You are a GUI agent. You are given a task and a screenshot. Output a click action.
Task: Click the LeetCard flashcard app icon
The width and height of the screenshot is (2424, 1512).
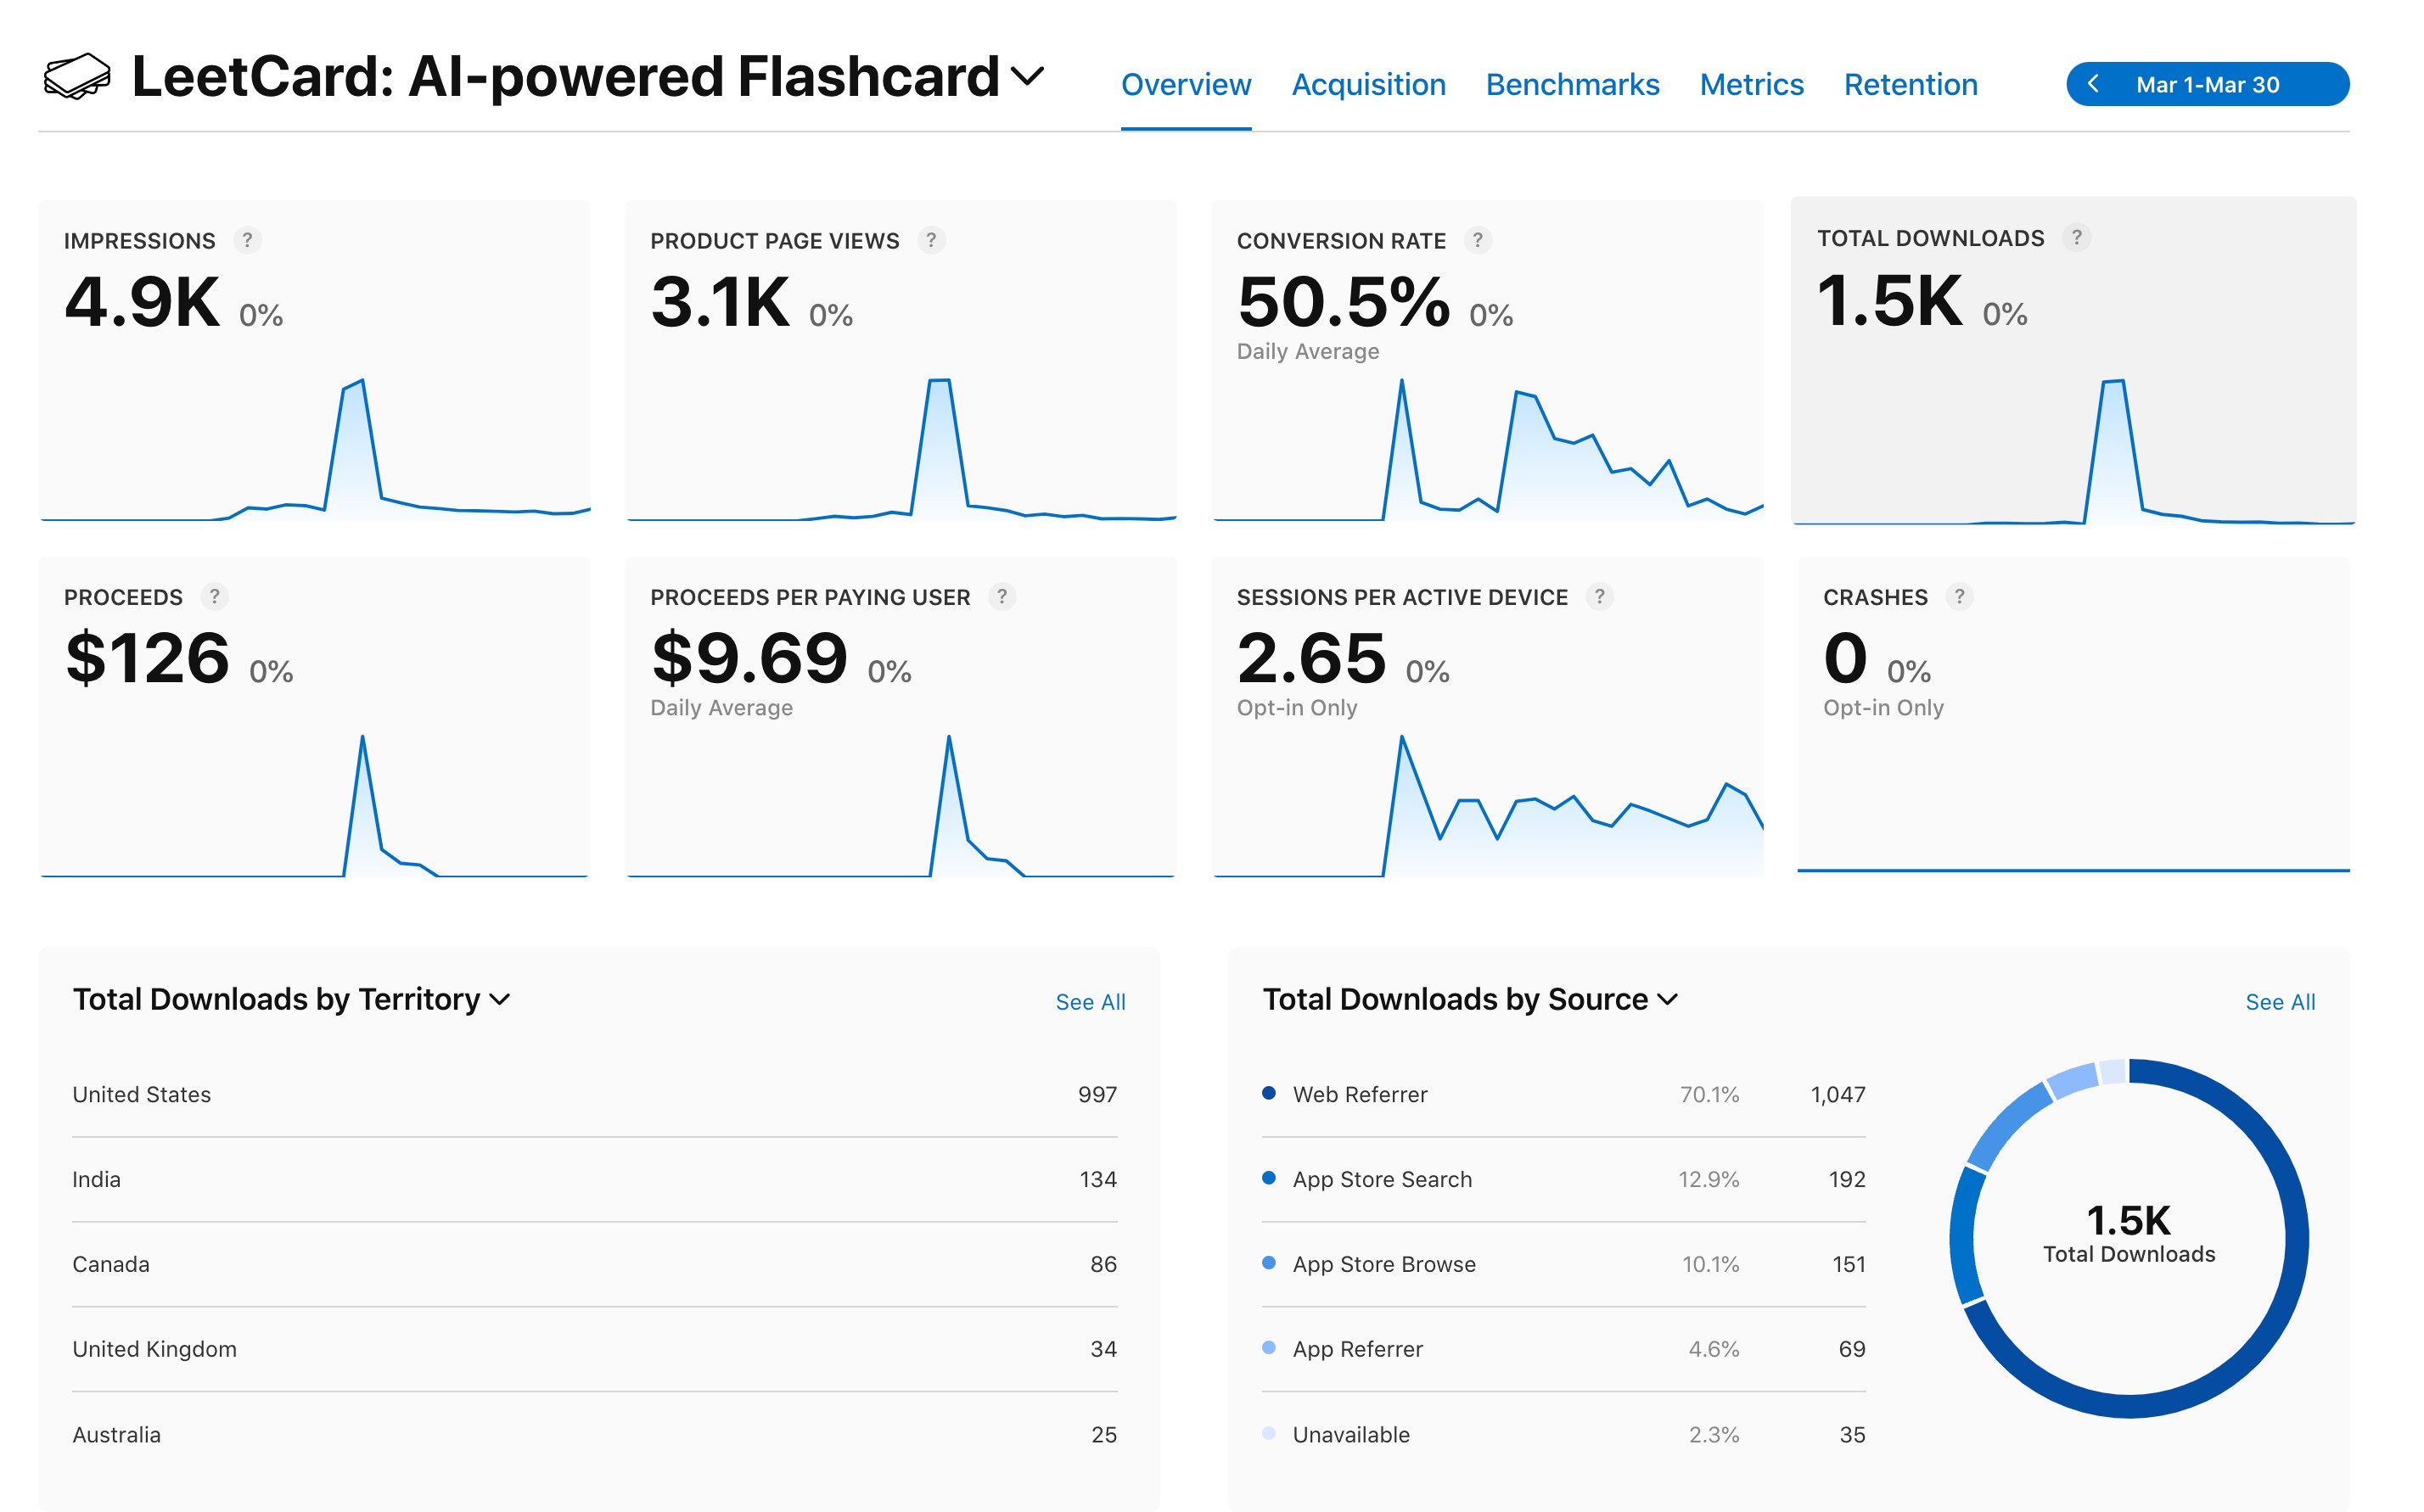pyautogui.click(x=77, y=77)
